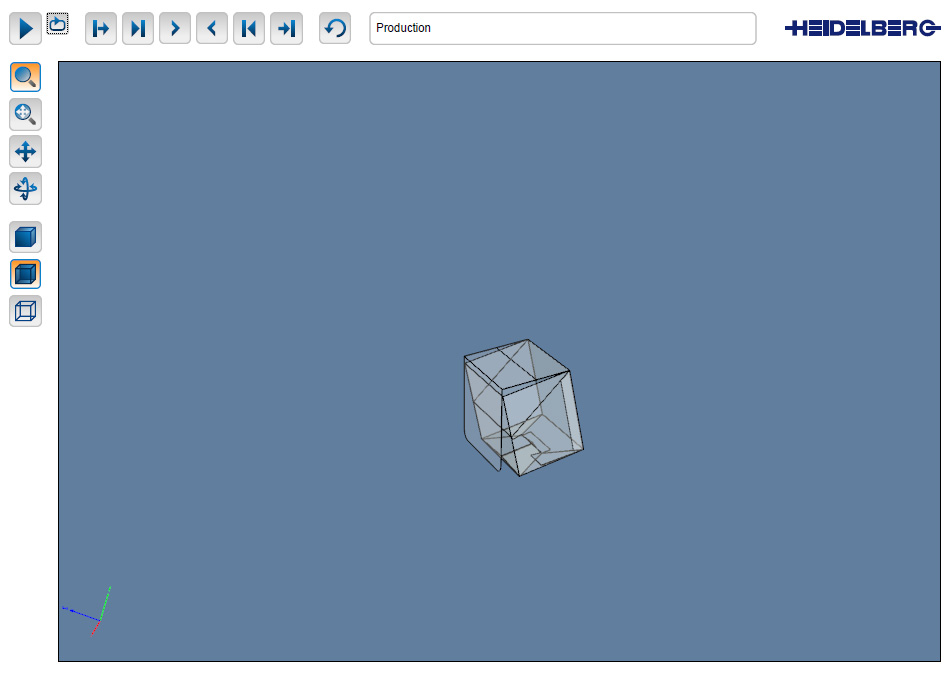Skip back to the beginning
950x676 pixels.
(x=249, y=28)
